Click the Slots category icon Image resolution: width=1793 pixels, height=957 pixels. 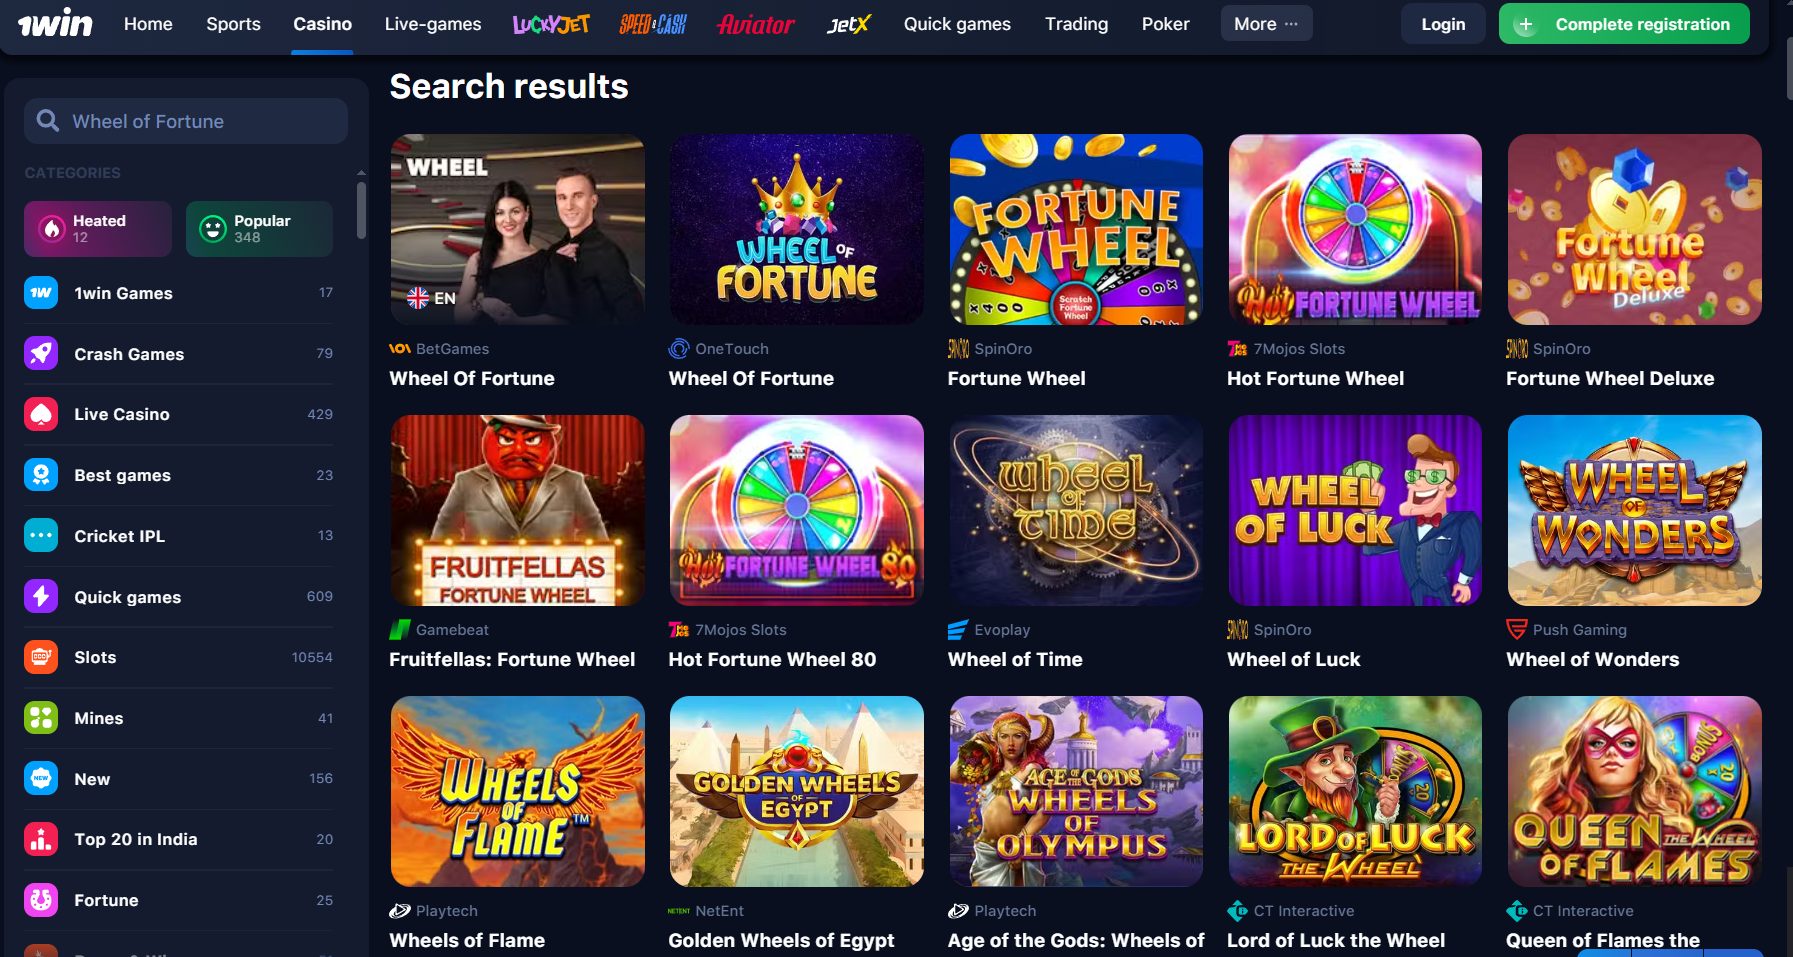point(41,657)
